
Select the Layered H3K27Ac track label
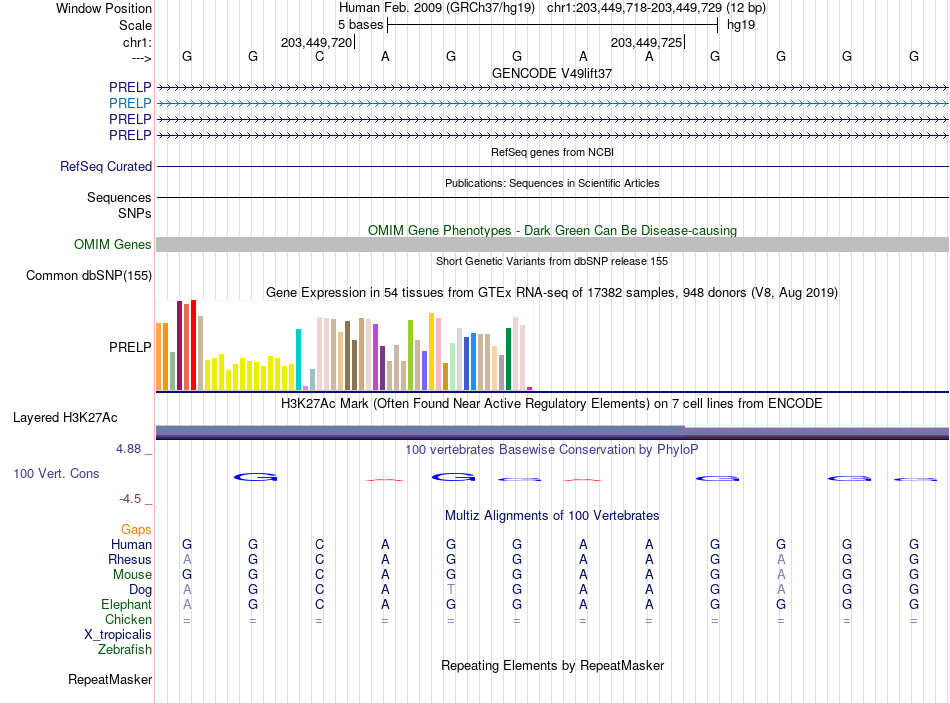(65, 418)
